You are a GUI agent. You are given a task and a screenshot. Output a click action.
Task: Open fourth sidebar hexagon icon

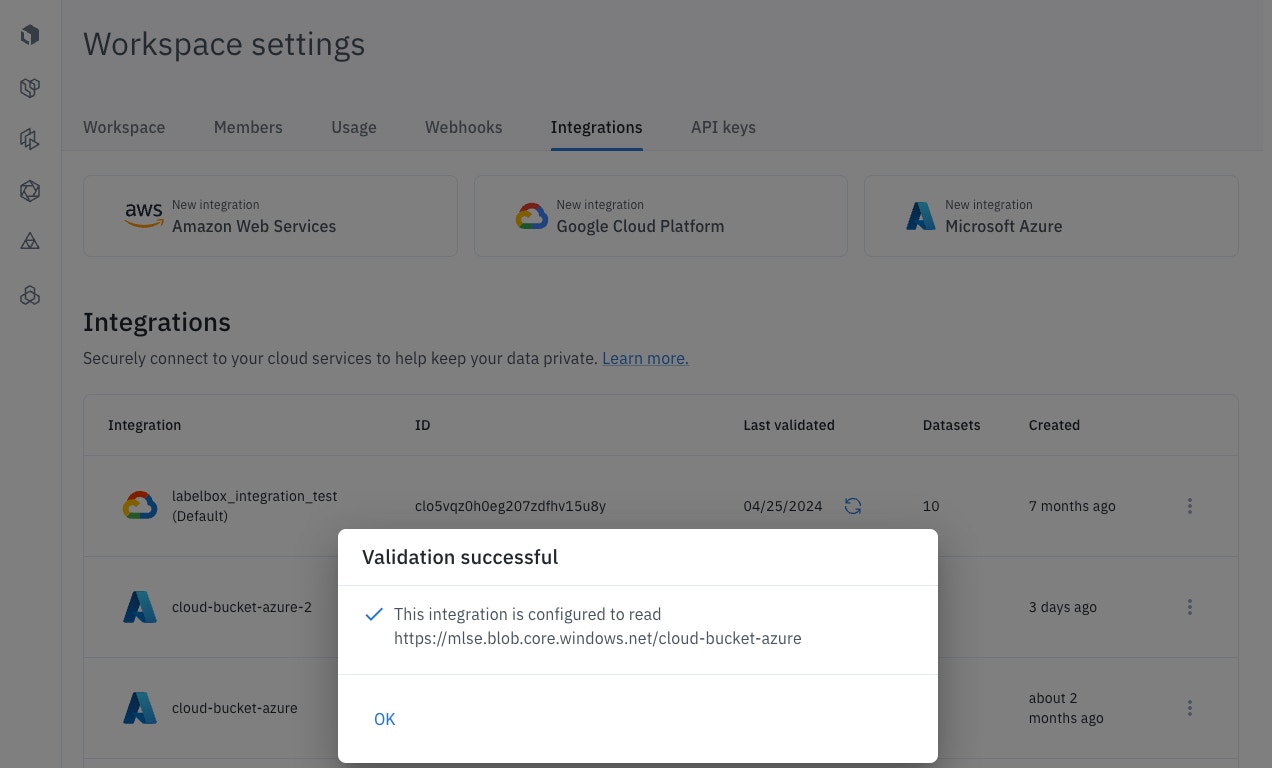click(x=30, y=190)
